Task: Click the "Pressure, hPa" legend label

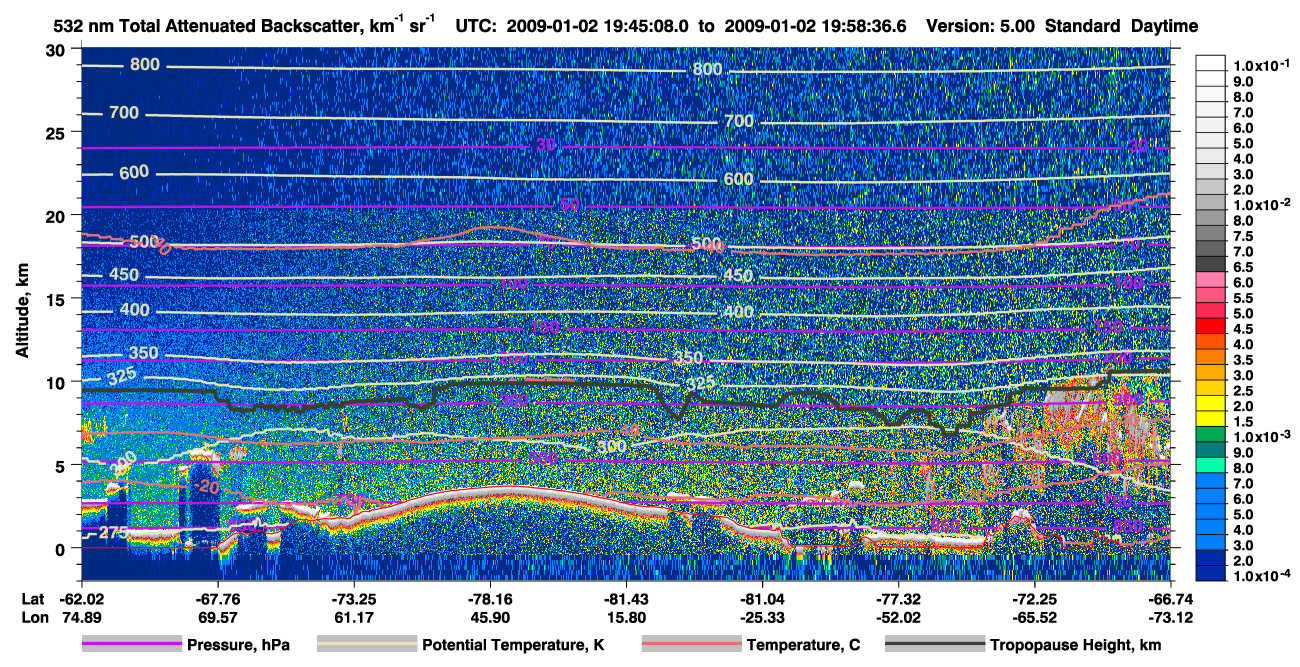Action: tap(238, 646)
